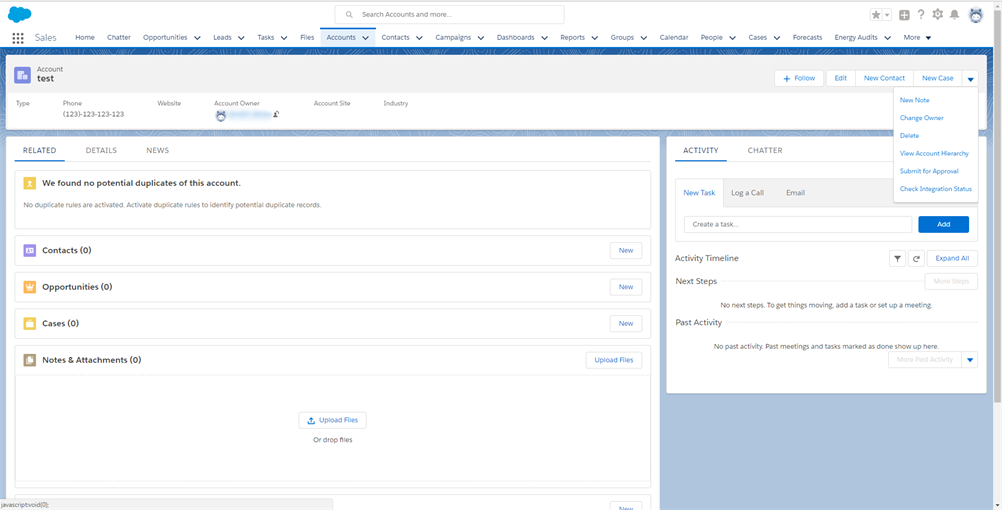Viewport: 1002px width, 510px height.
Task: Switch to the NEWS tab
Action: pos(157,150)
